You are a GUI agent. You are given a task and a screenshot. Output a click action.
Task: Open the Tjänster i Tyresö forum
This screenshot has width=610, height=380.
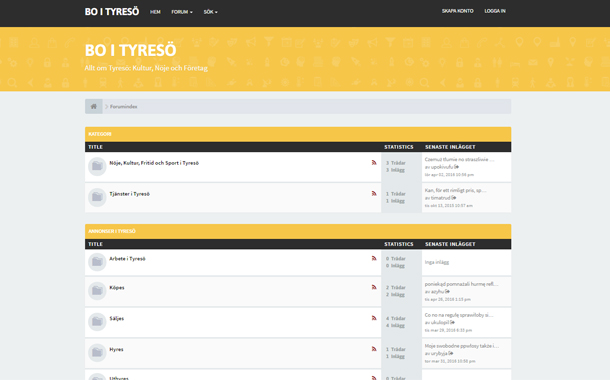point(130,194)
